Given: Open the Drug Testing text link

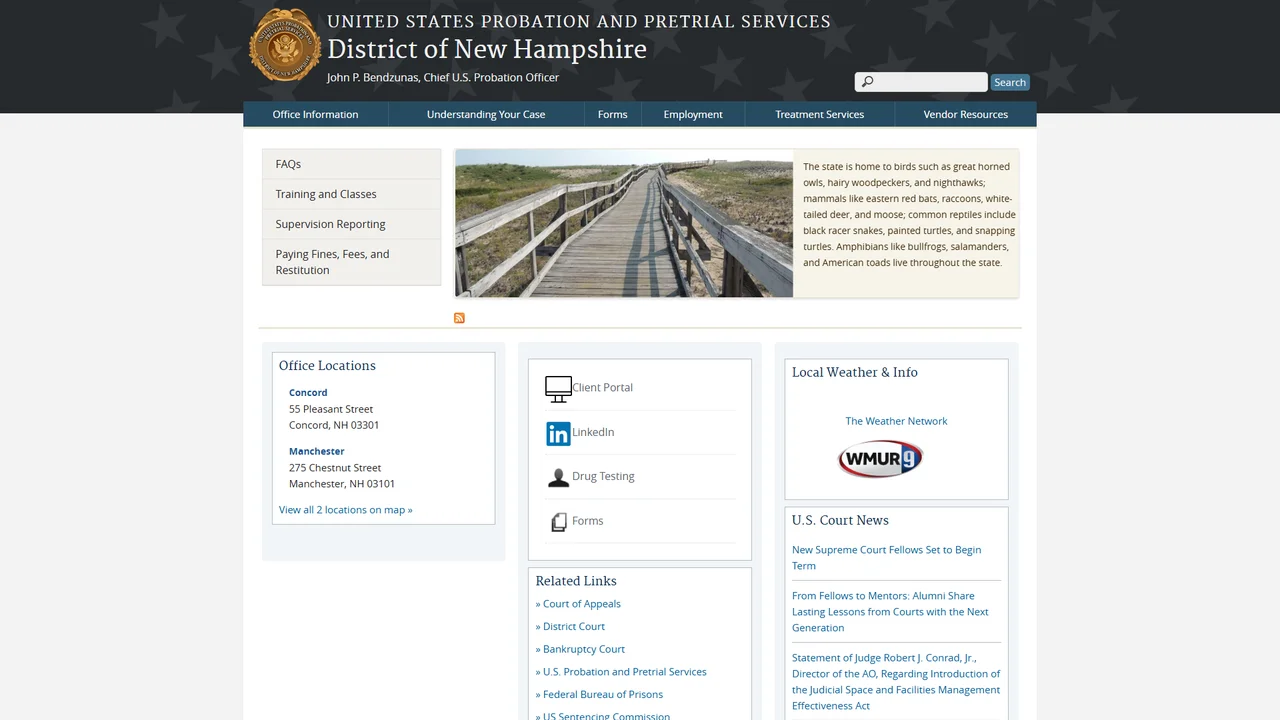Looking at the screenshot, I should click(603, 476).
